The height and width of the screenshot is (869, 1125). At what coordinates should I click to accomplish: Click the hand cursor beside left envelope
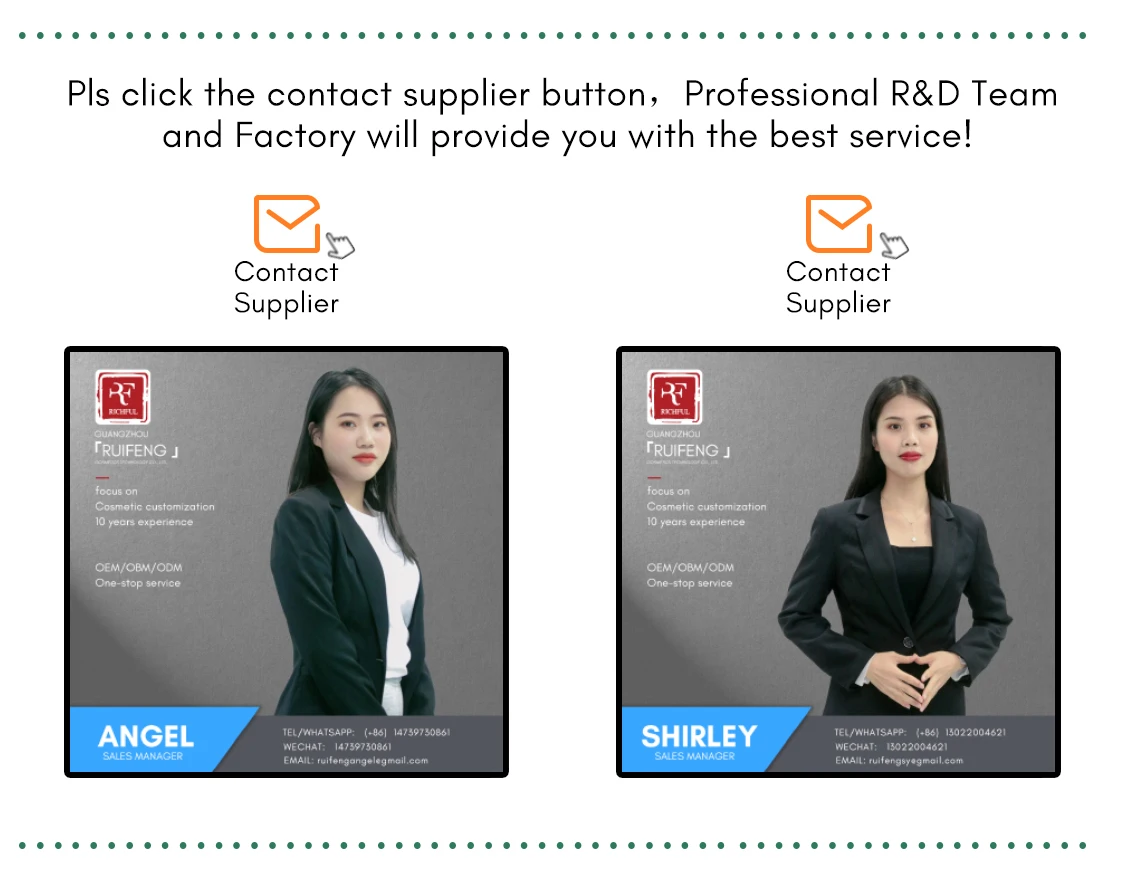[x=340, y=245]
